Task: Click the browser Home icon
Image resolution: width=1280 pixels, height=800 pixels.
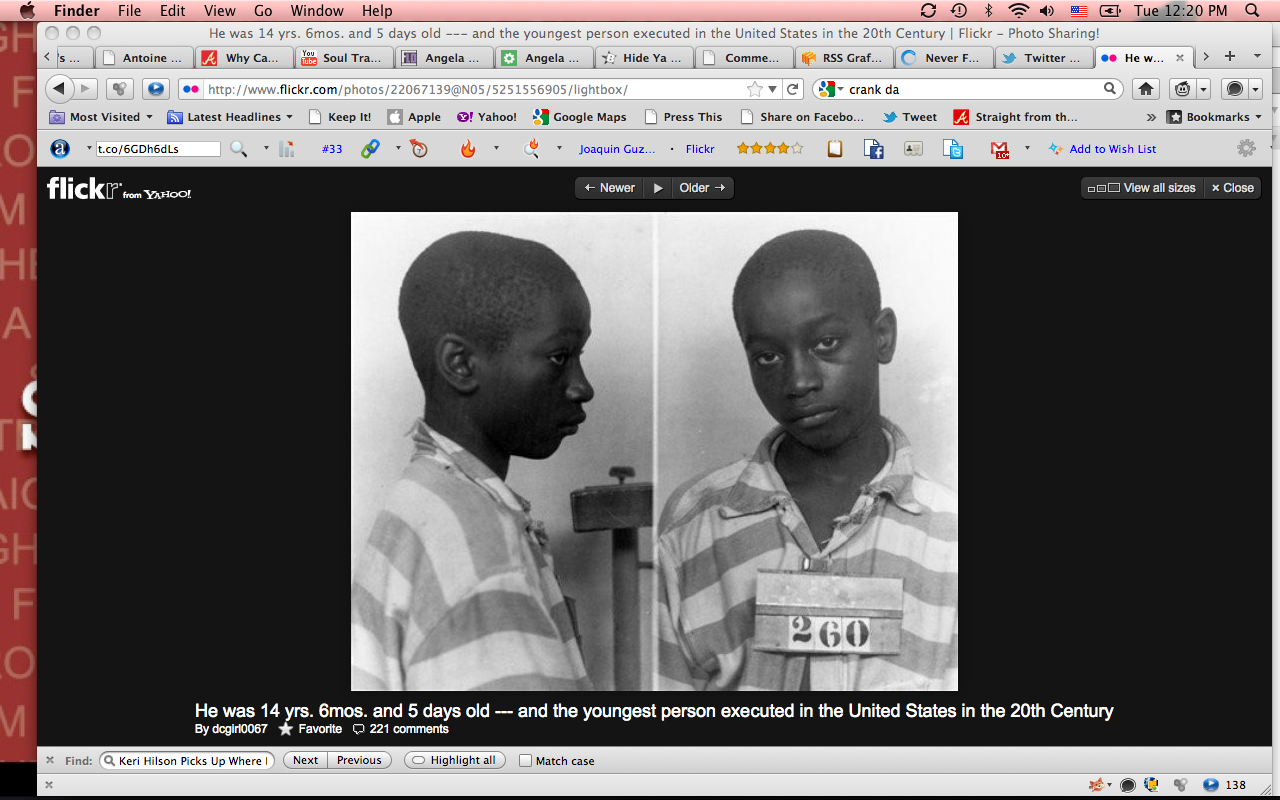Action: click(x=1146, y=89)
